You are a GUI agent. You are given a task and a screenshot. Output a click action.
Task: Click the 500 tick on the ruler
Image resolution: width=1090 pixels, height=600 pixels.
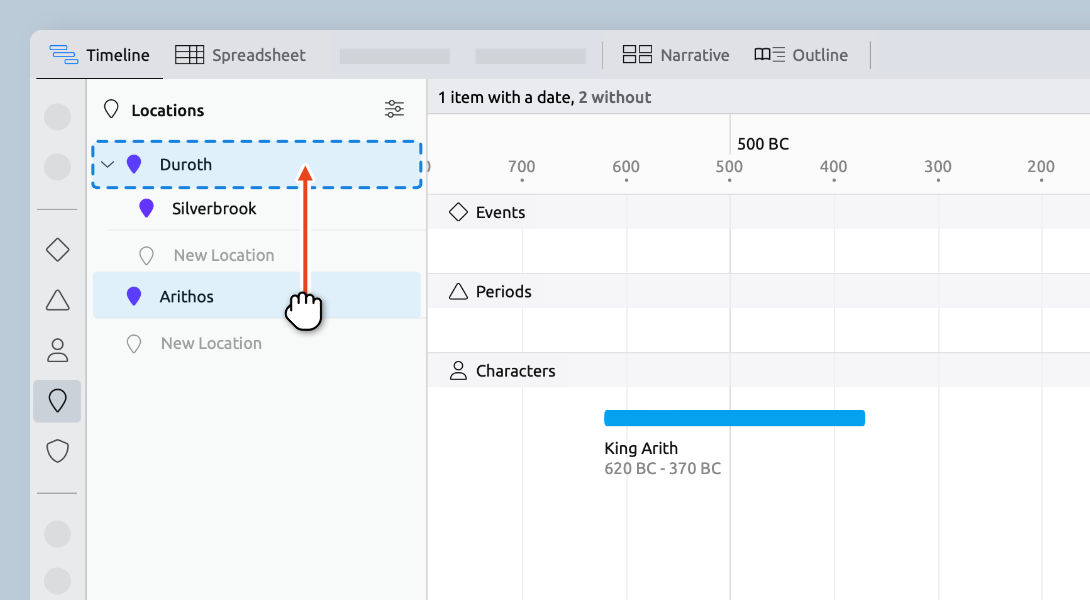click(729, 167)
